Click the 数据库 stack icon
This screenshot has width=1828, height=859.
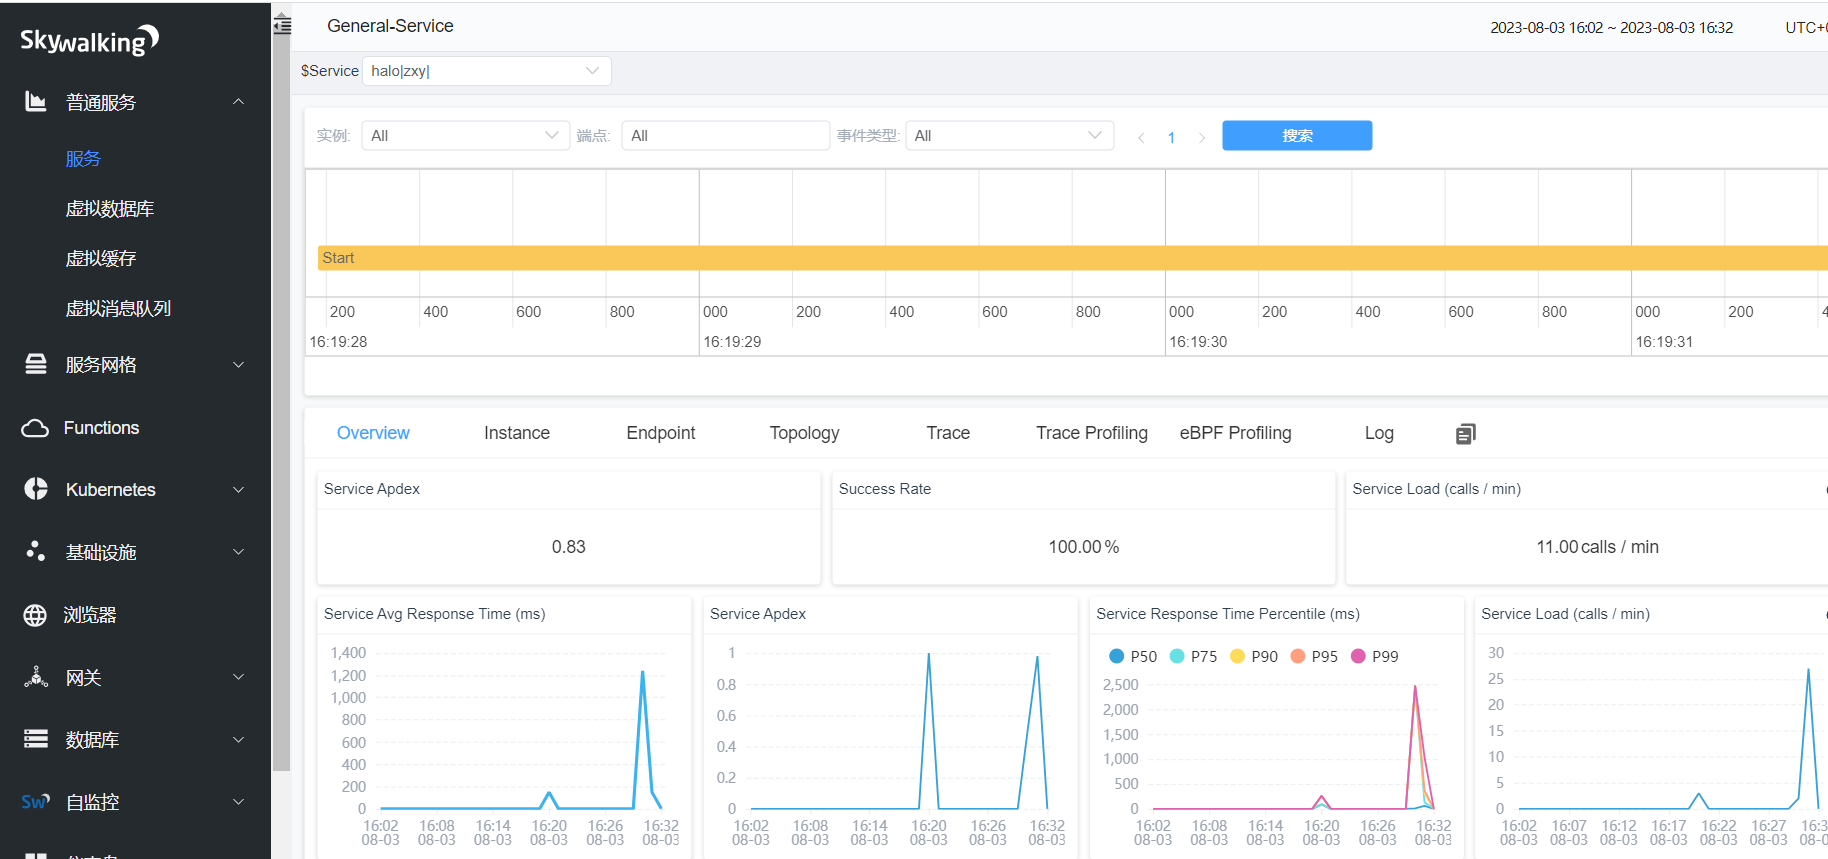(x=36, y=739)
